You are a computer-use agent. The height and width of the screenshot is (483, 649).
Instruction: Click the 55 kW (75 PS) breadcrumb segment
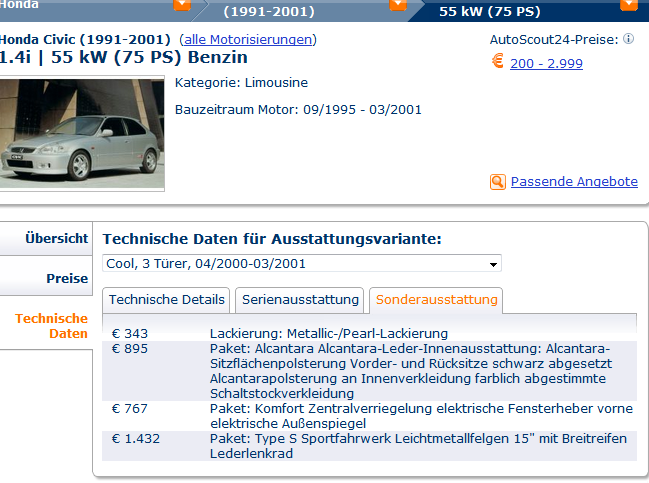[530, 11]
